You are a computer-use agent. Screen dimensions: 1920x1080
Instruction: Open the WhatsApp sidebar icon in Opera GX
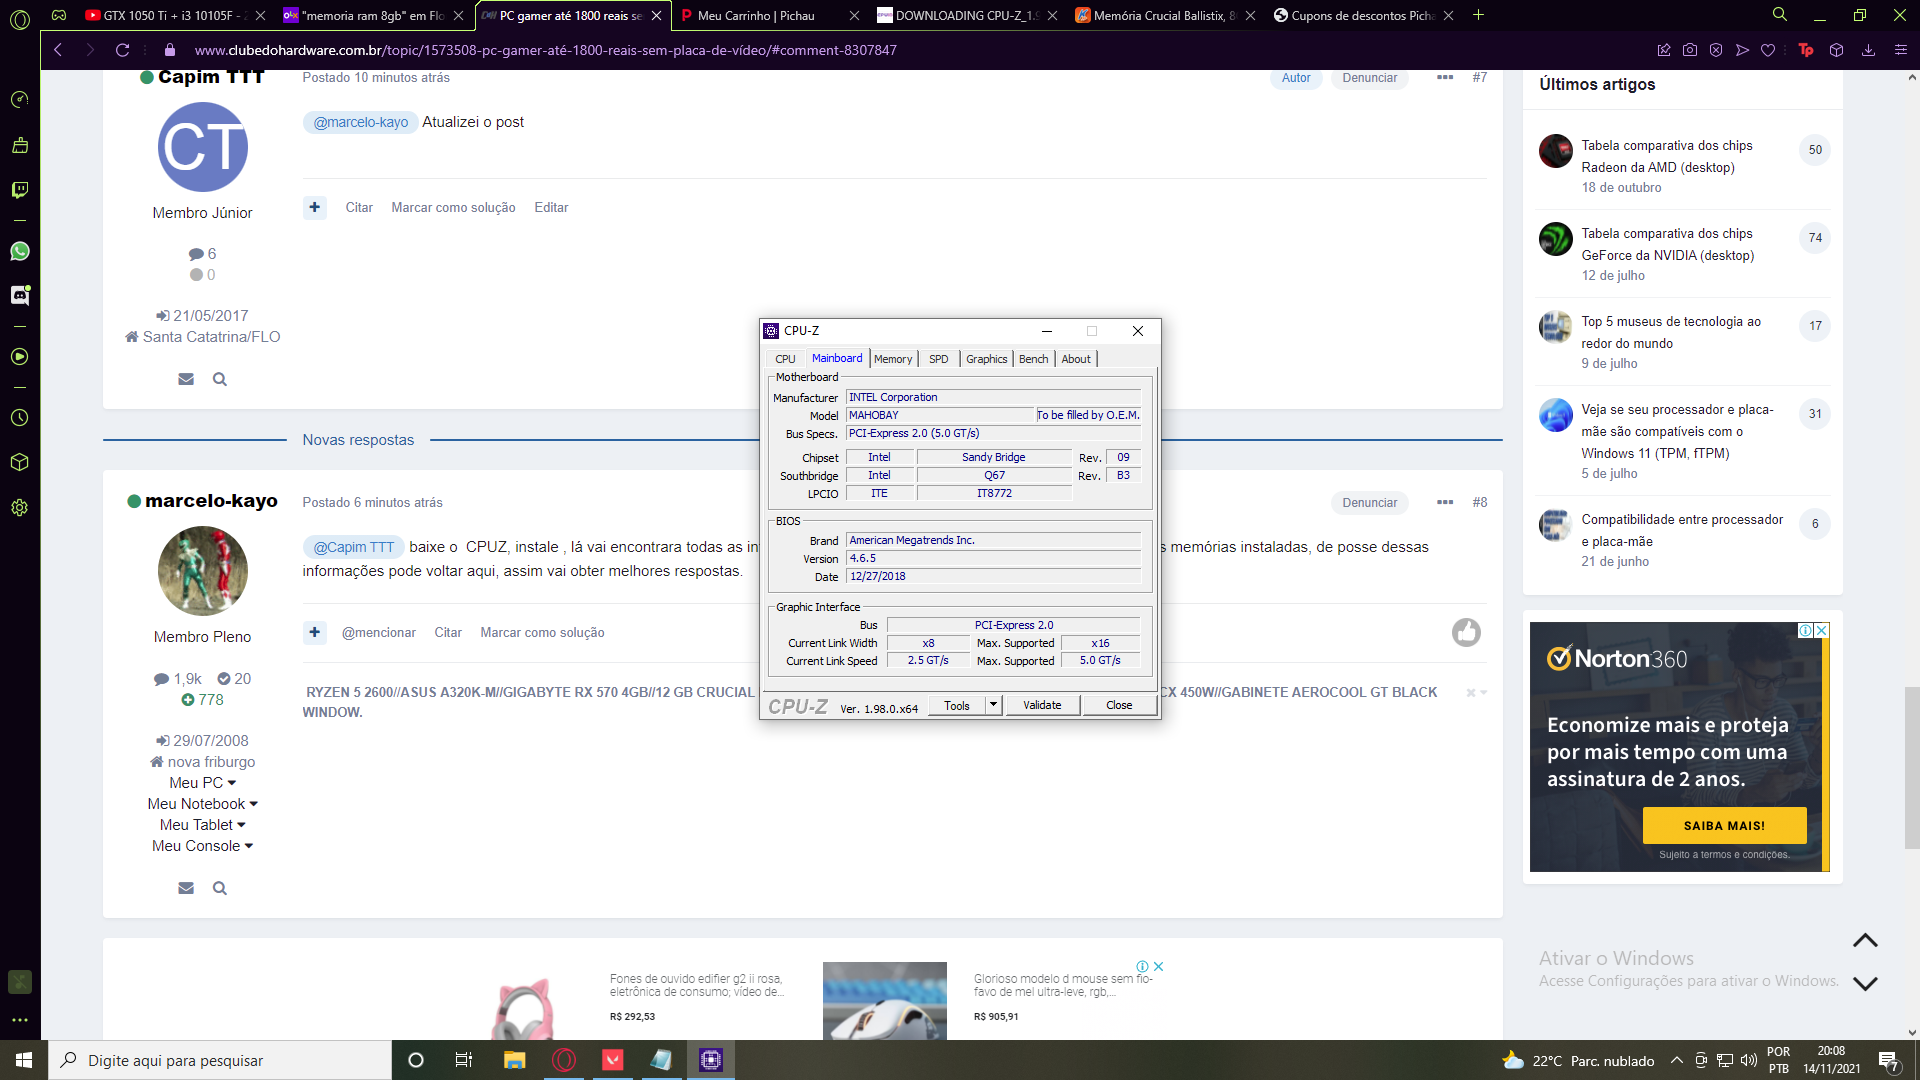coord(19,252)
